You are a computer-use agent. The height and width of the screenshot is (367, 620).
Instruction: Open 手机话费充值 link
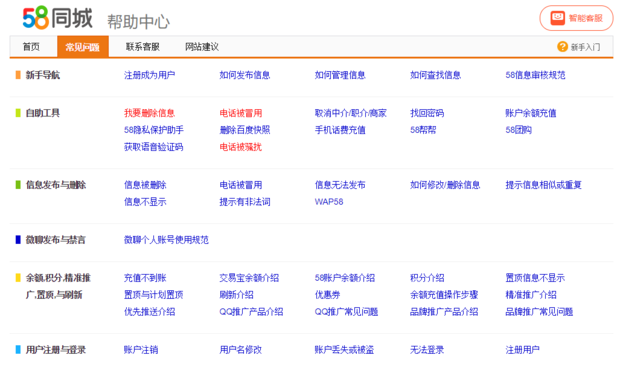(340, 130)
